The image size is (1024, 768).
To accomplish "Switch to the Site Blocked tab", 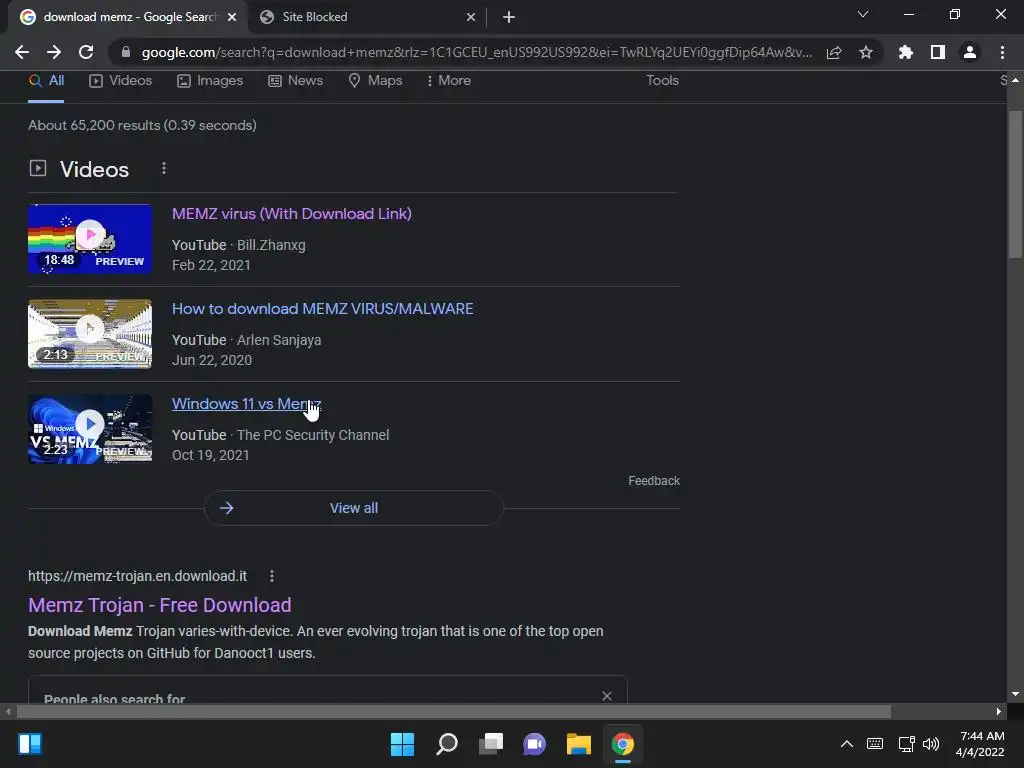I will coord(368,17).
